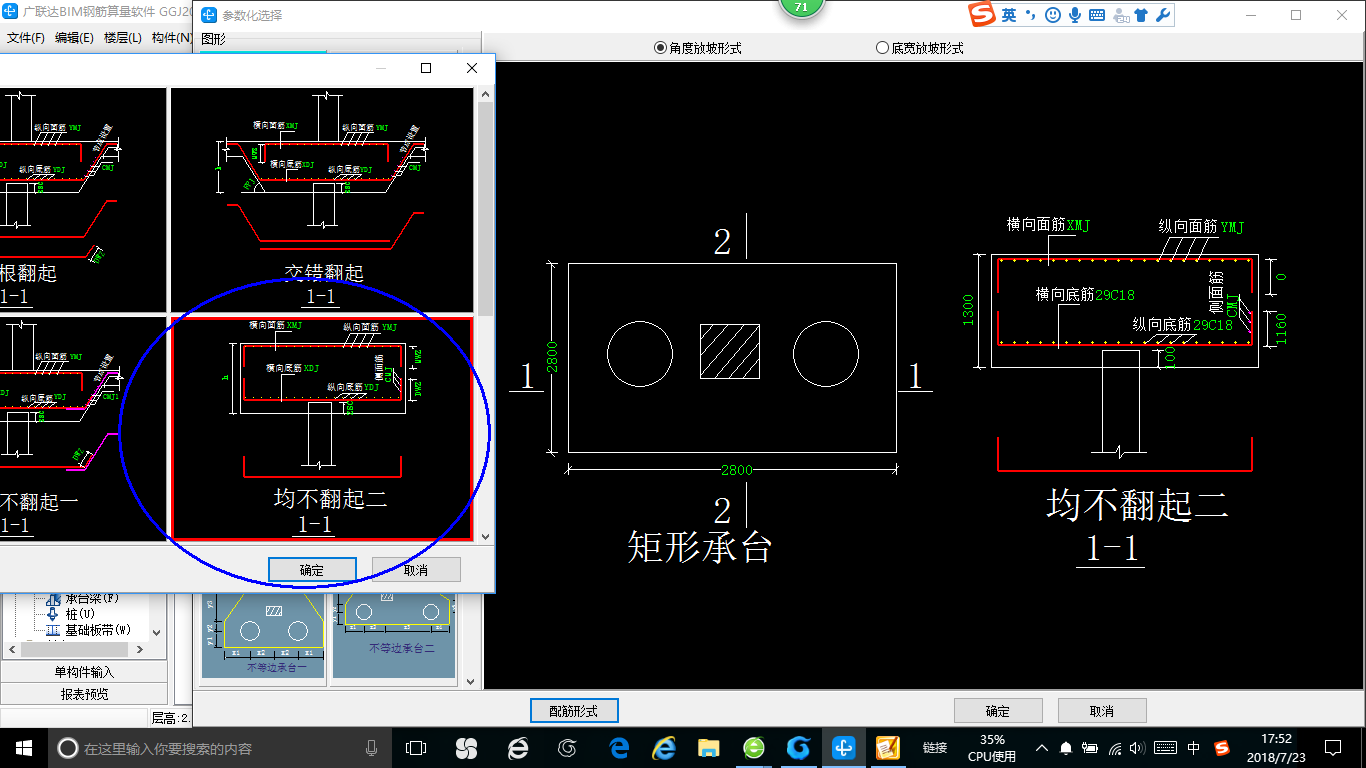The image size is (1366, 768).
Task: Toggle the Sogou 英 language mode indicator
Action: 1010,15
